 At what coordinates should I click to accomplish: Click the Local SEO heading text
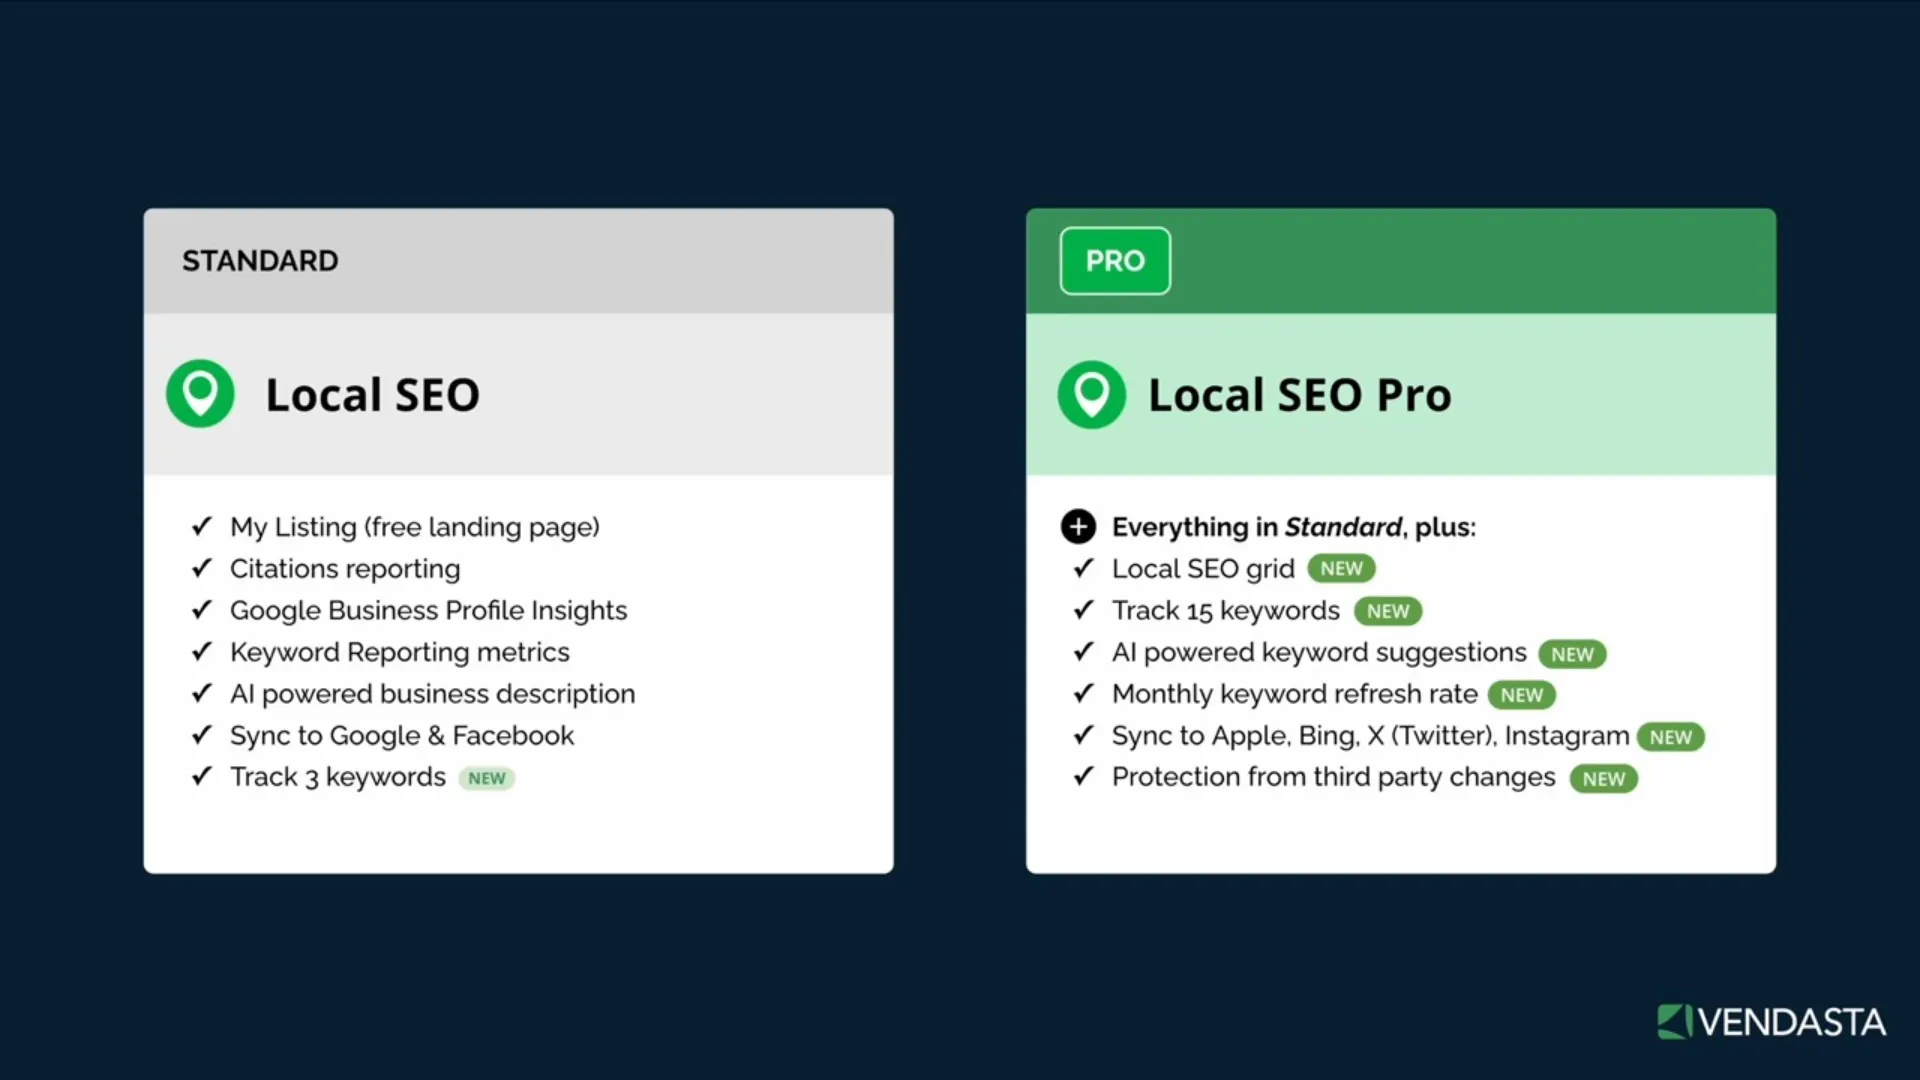372,395
